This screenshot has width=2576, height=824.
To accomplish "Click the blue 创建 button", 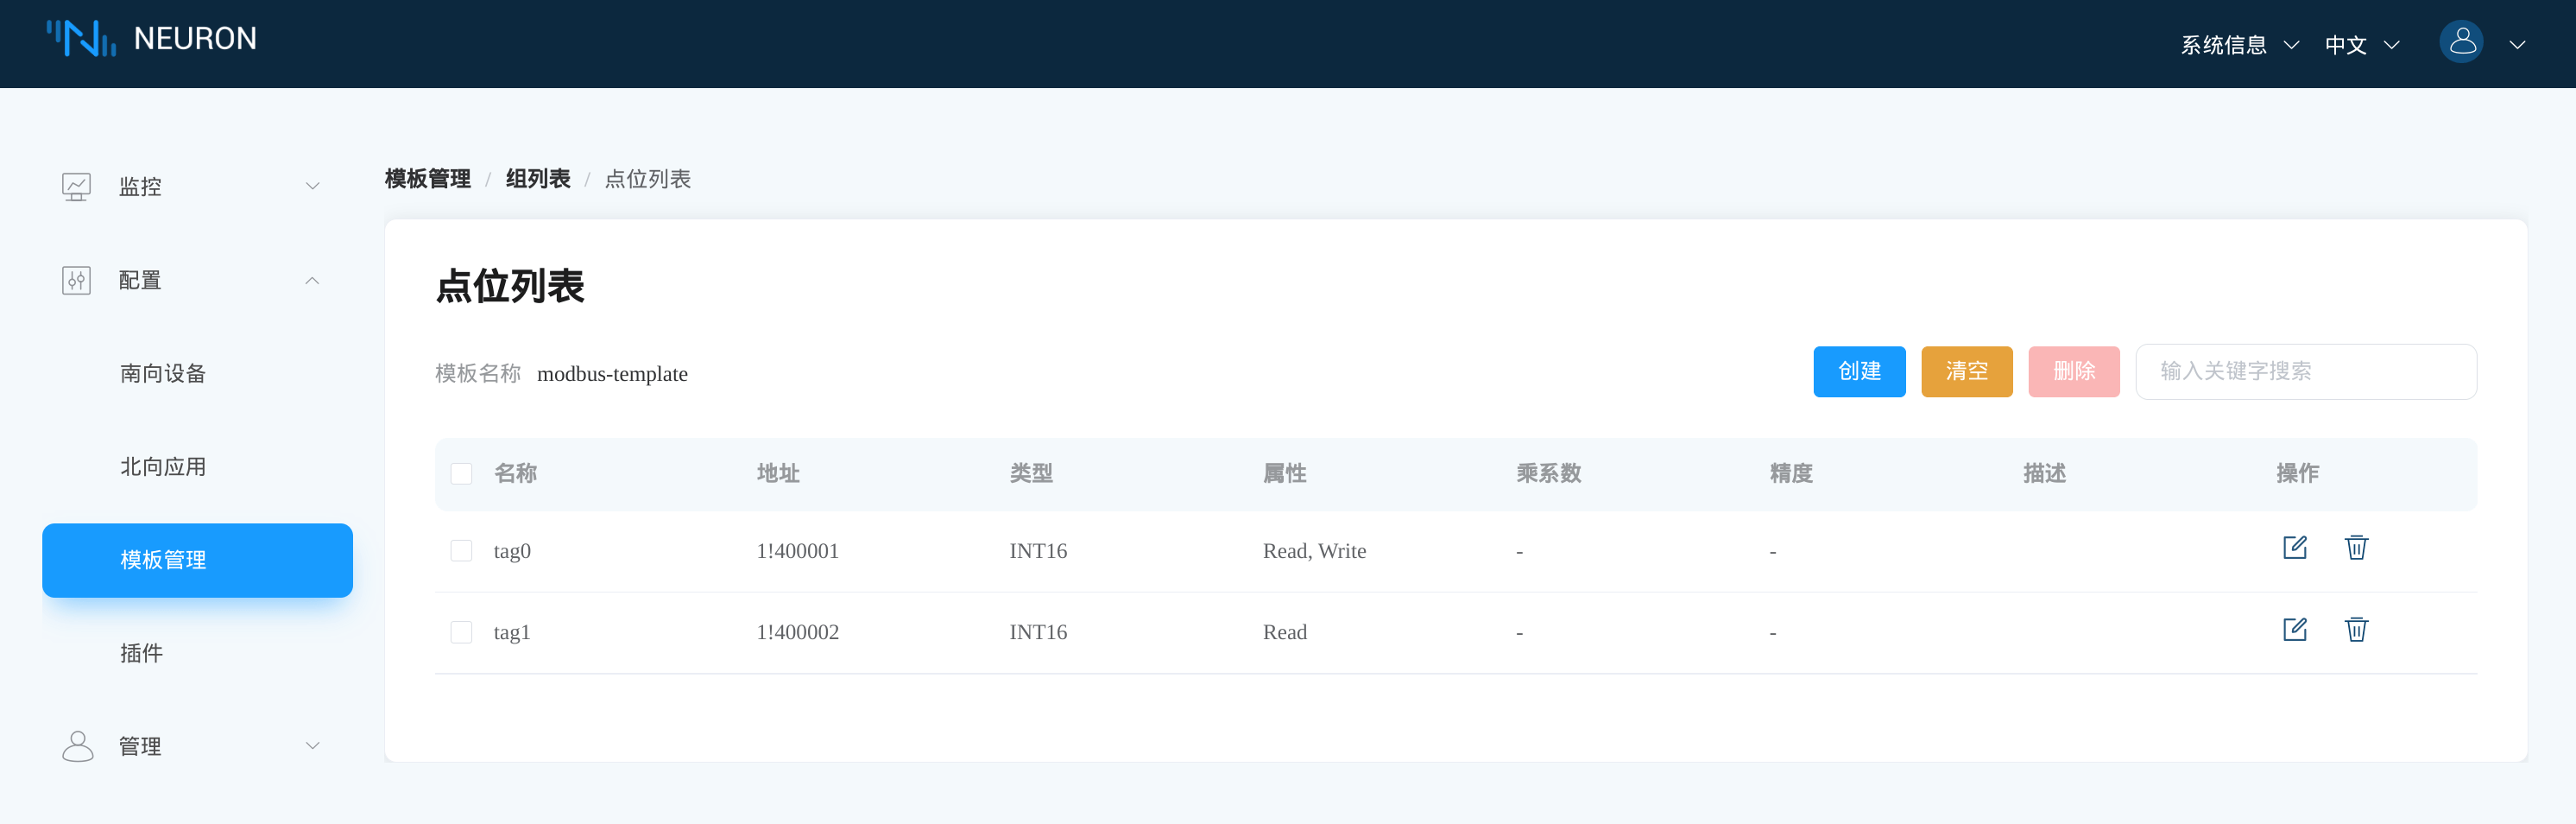I will 1858,372.
